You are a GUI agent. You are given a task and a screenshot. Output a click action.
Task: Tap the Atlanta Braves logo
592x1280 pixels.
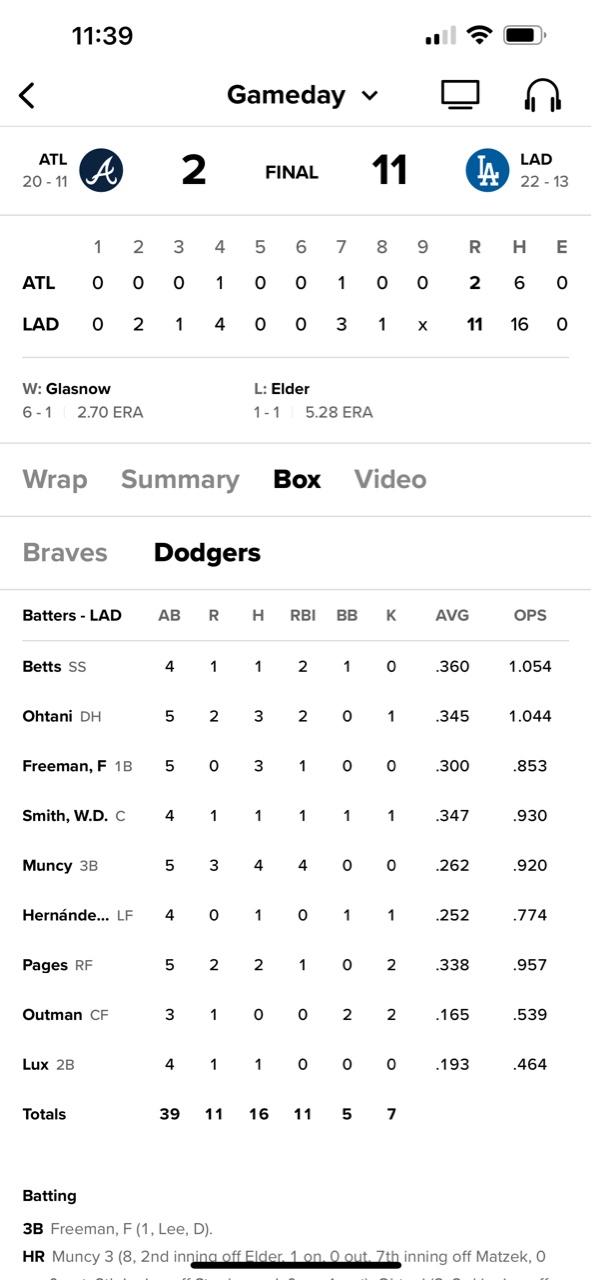[100, 170]
